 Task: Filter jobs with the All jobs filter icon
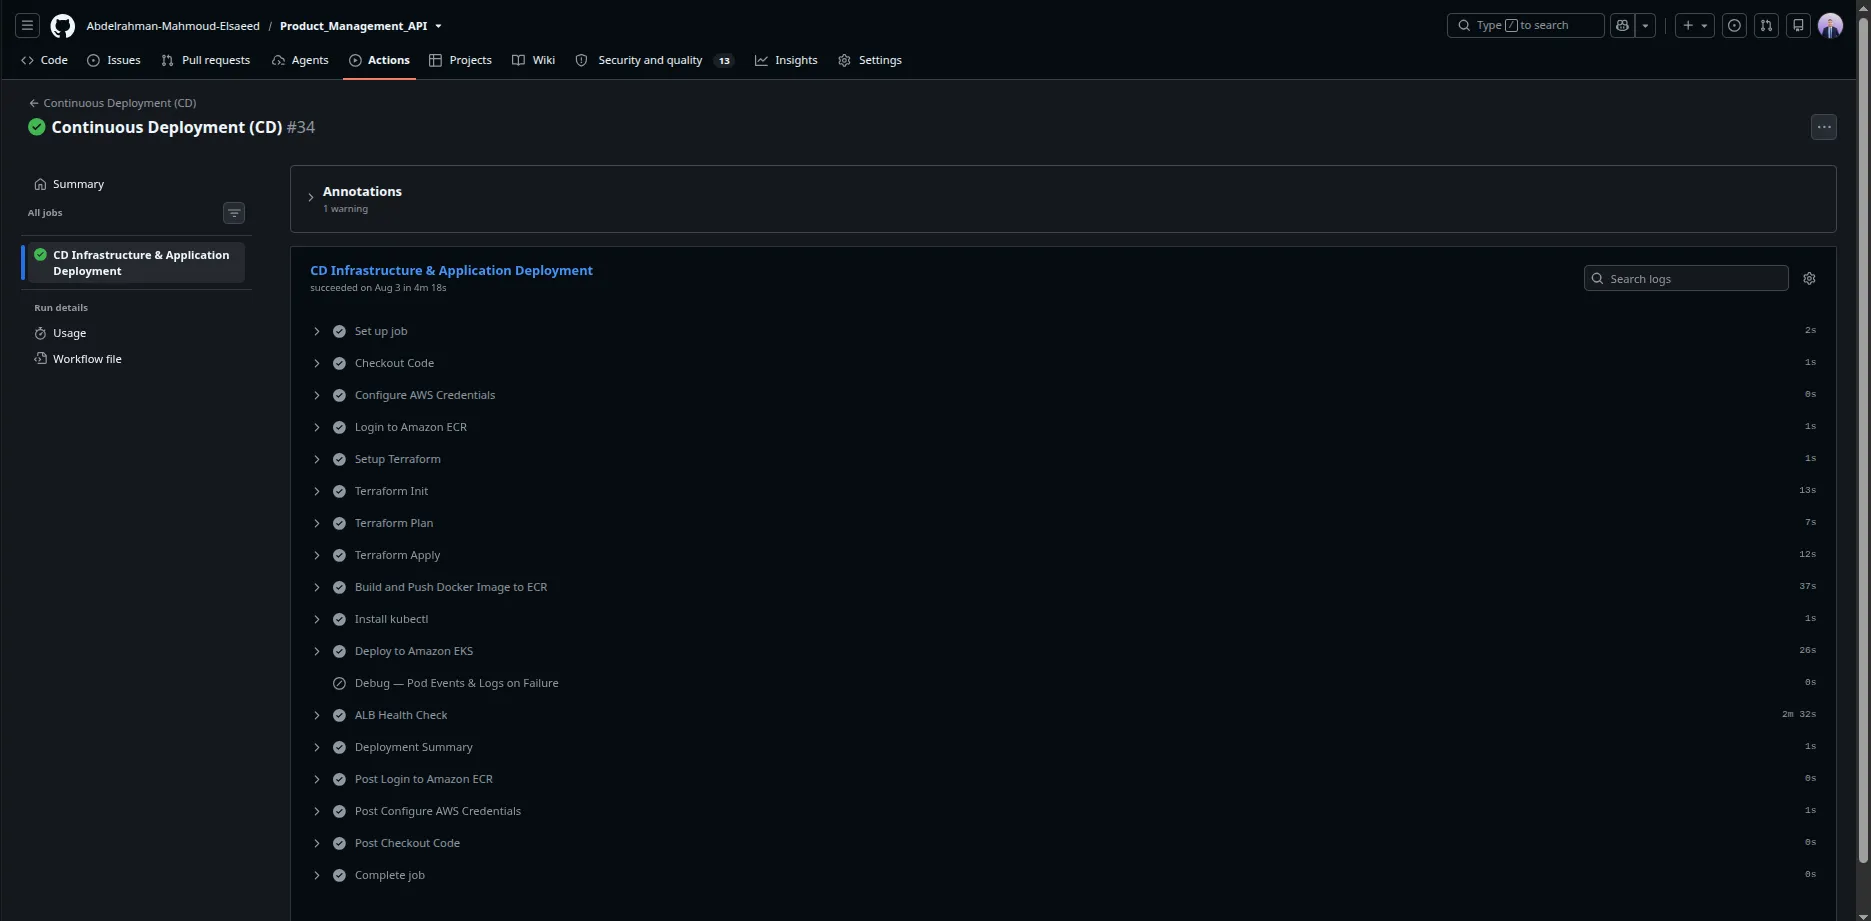[234, 213]
